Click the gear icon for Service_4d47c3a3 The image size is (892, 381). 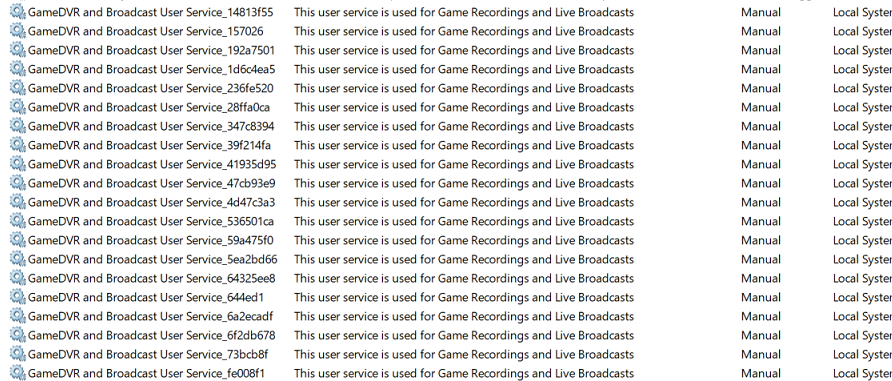click(x=18, y=202)
